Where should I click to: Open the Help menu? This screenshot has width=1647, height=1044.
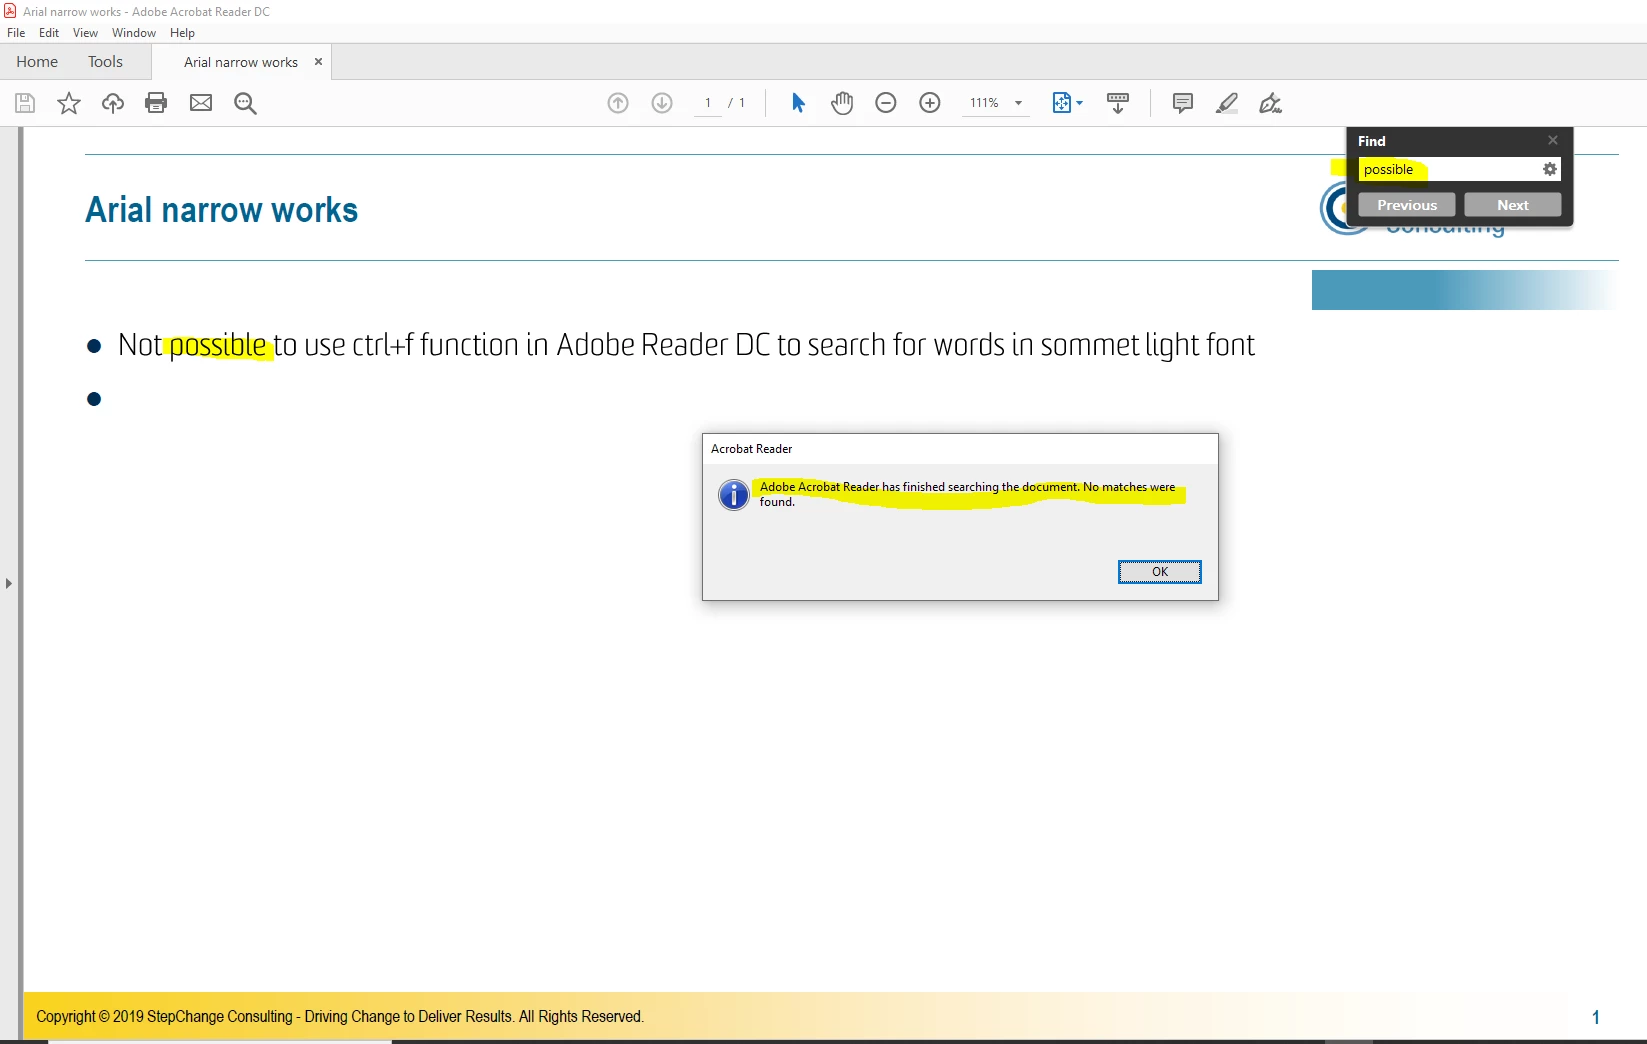click(x=182, y=33)
